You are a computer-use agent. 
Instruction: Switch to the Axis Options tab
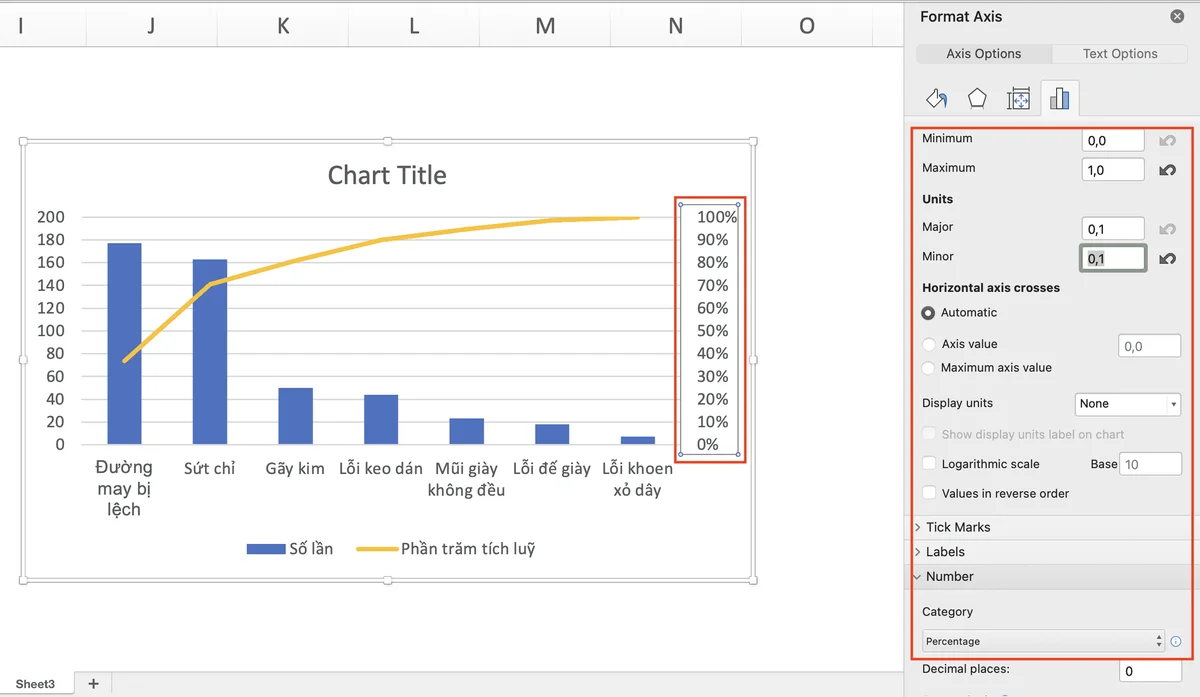click(984, 54)
